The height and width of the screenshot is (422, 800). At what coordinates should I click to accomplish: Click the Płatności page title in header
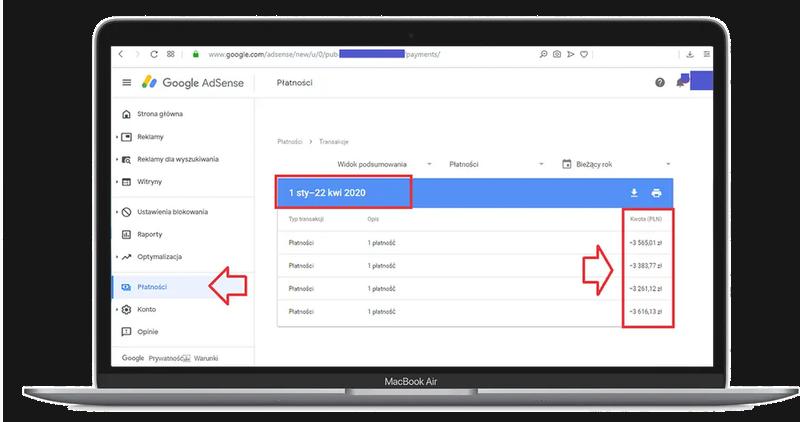click(294, 83)
